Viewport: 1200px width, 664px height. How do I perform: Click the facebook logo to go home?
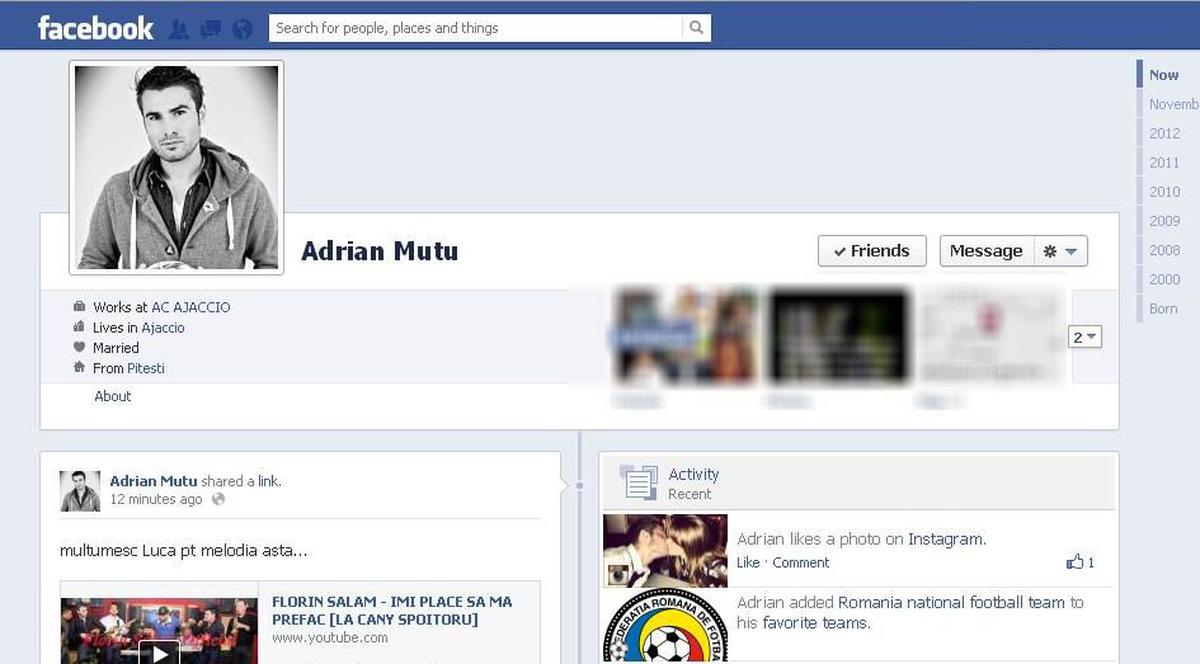(95, 27)
